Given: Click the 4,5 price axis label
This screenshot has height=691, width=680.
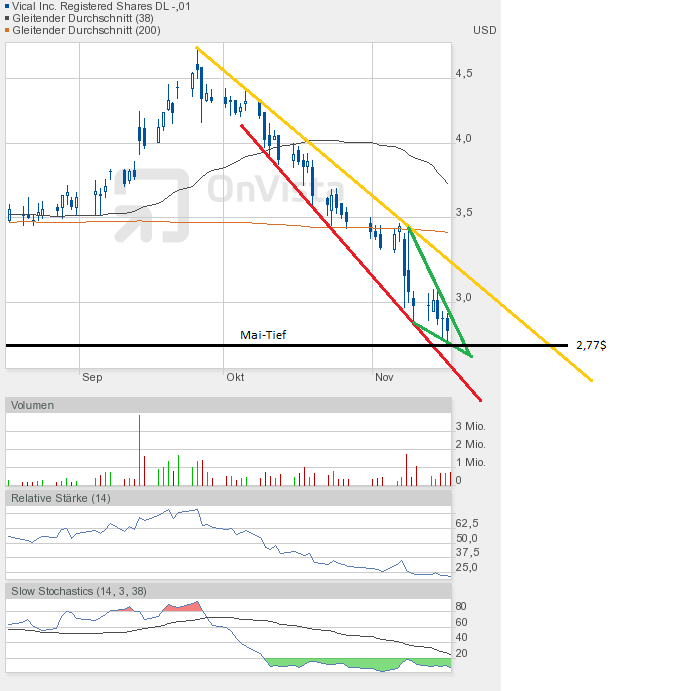Looking at the screenshot, I should 464,74.
